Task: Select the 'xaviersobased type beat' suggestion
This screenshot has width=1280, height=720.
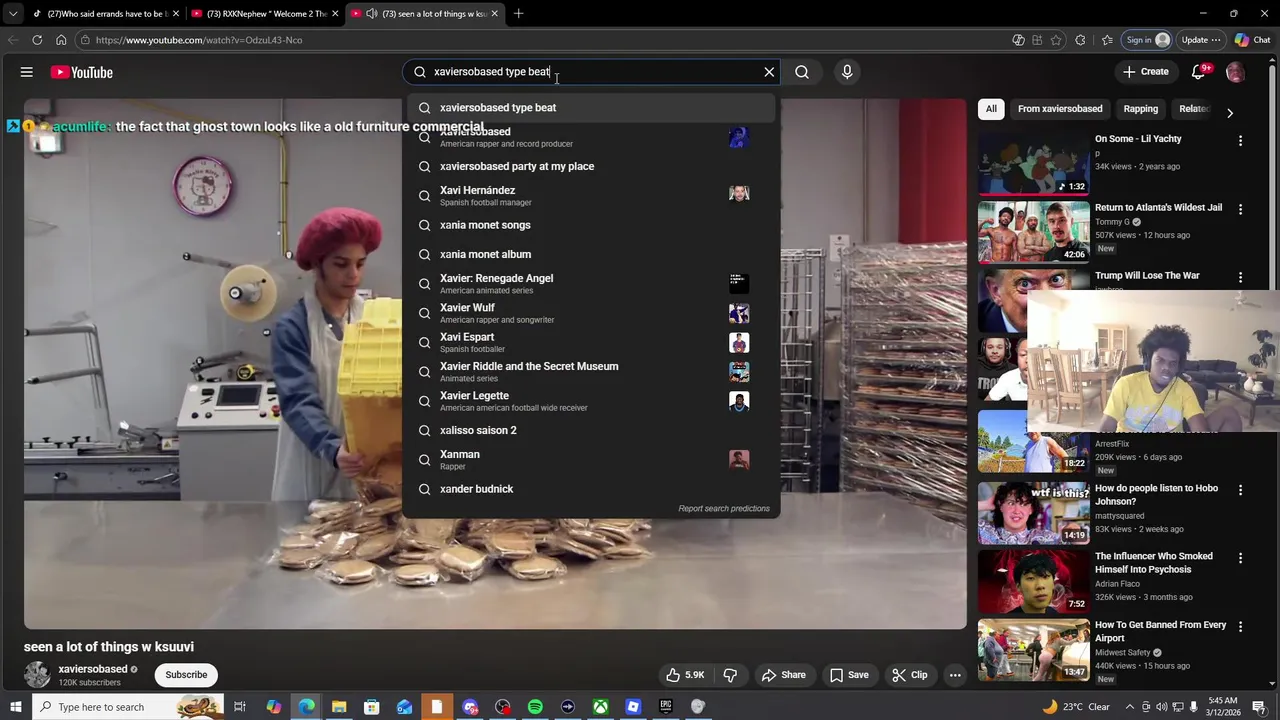Action: pos(591,108)
